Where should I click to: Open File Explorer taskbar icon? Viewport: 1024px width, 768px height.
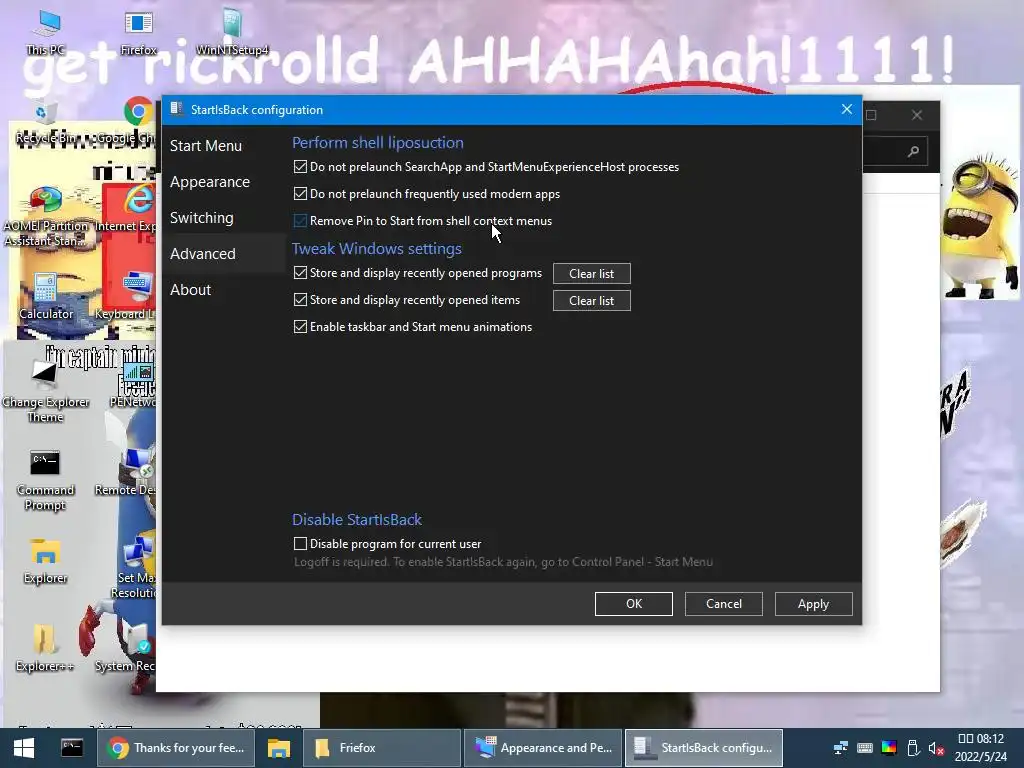tap(279, 748)
